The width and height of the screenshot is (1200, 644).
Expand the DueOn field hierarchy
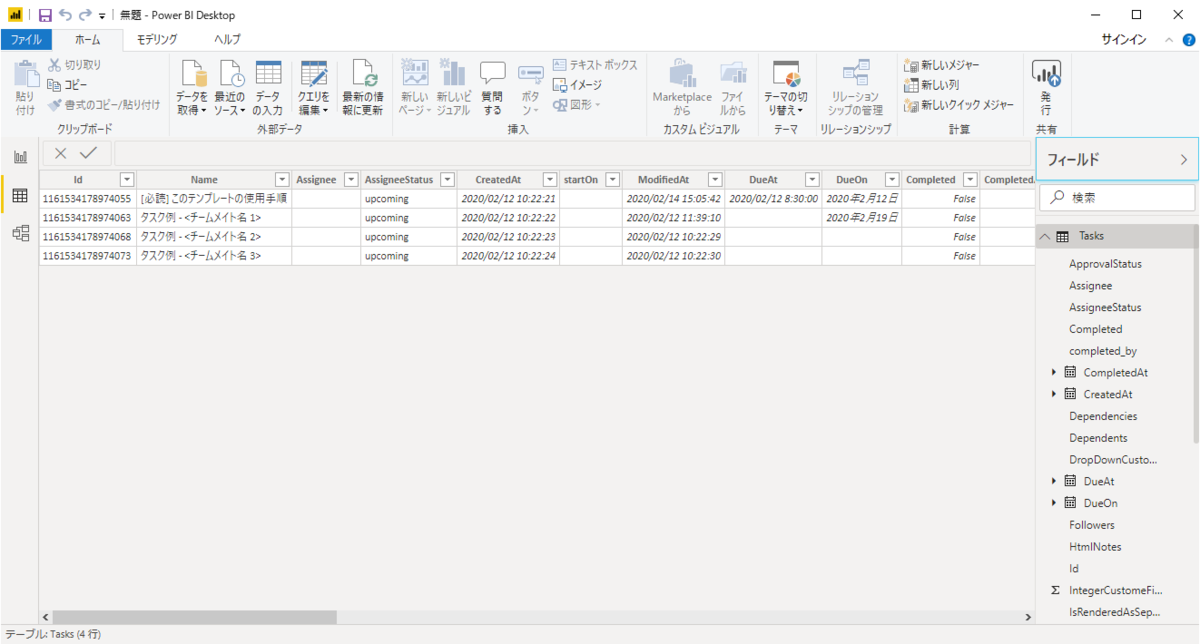click(1054, 503)
